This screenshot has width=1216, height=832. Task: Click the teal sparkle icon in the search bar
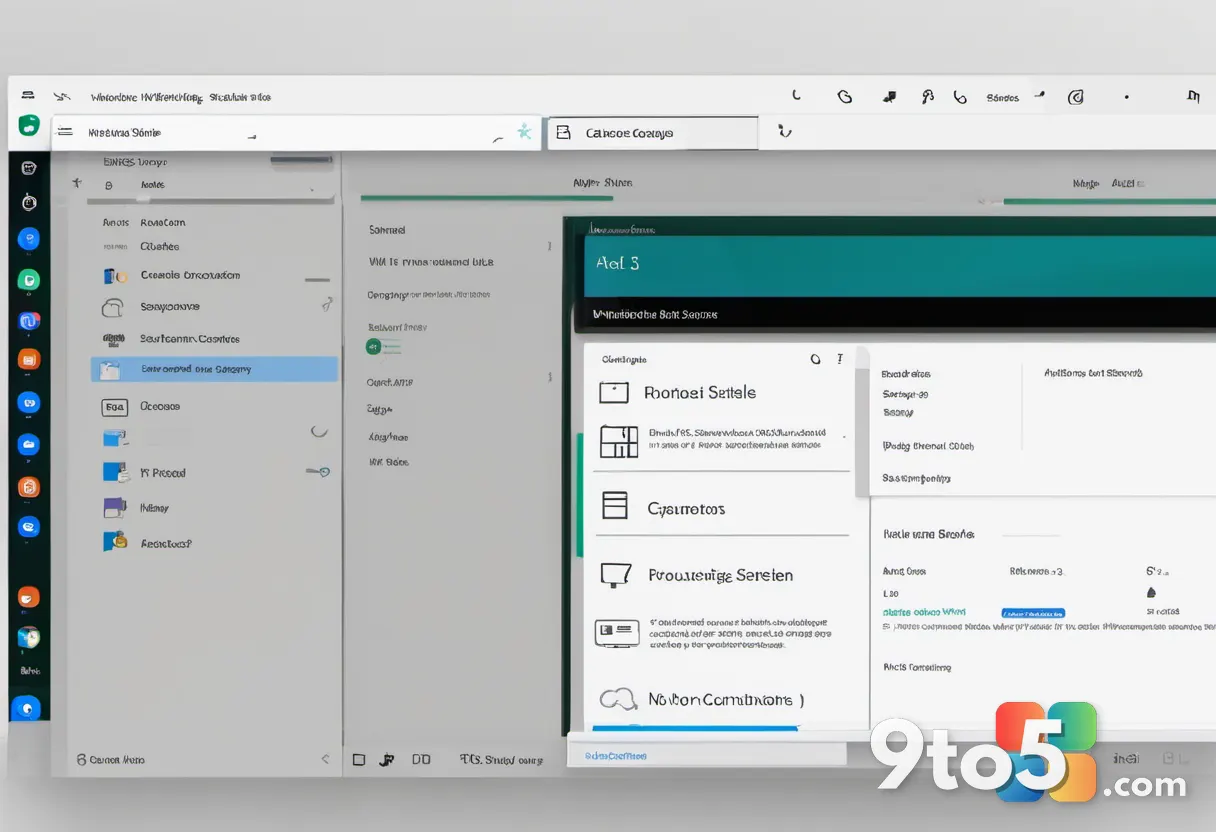[x=523, y=131]
